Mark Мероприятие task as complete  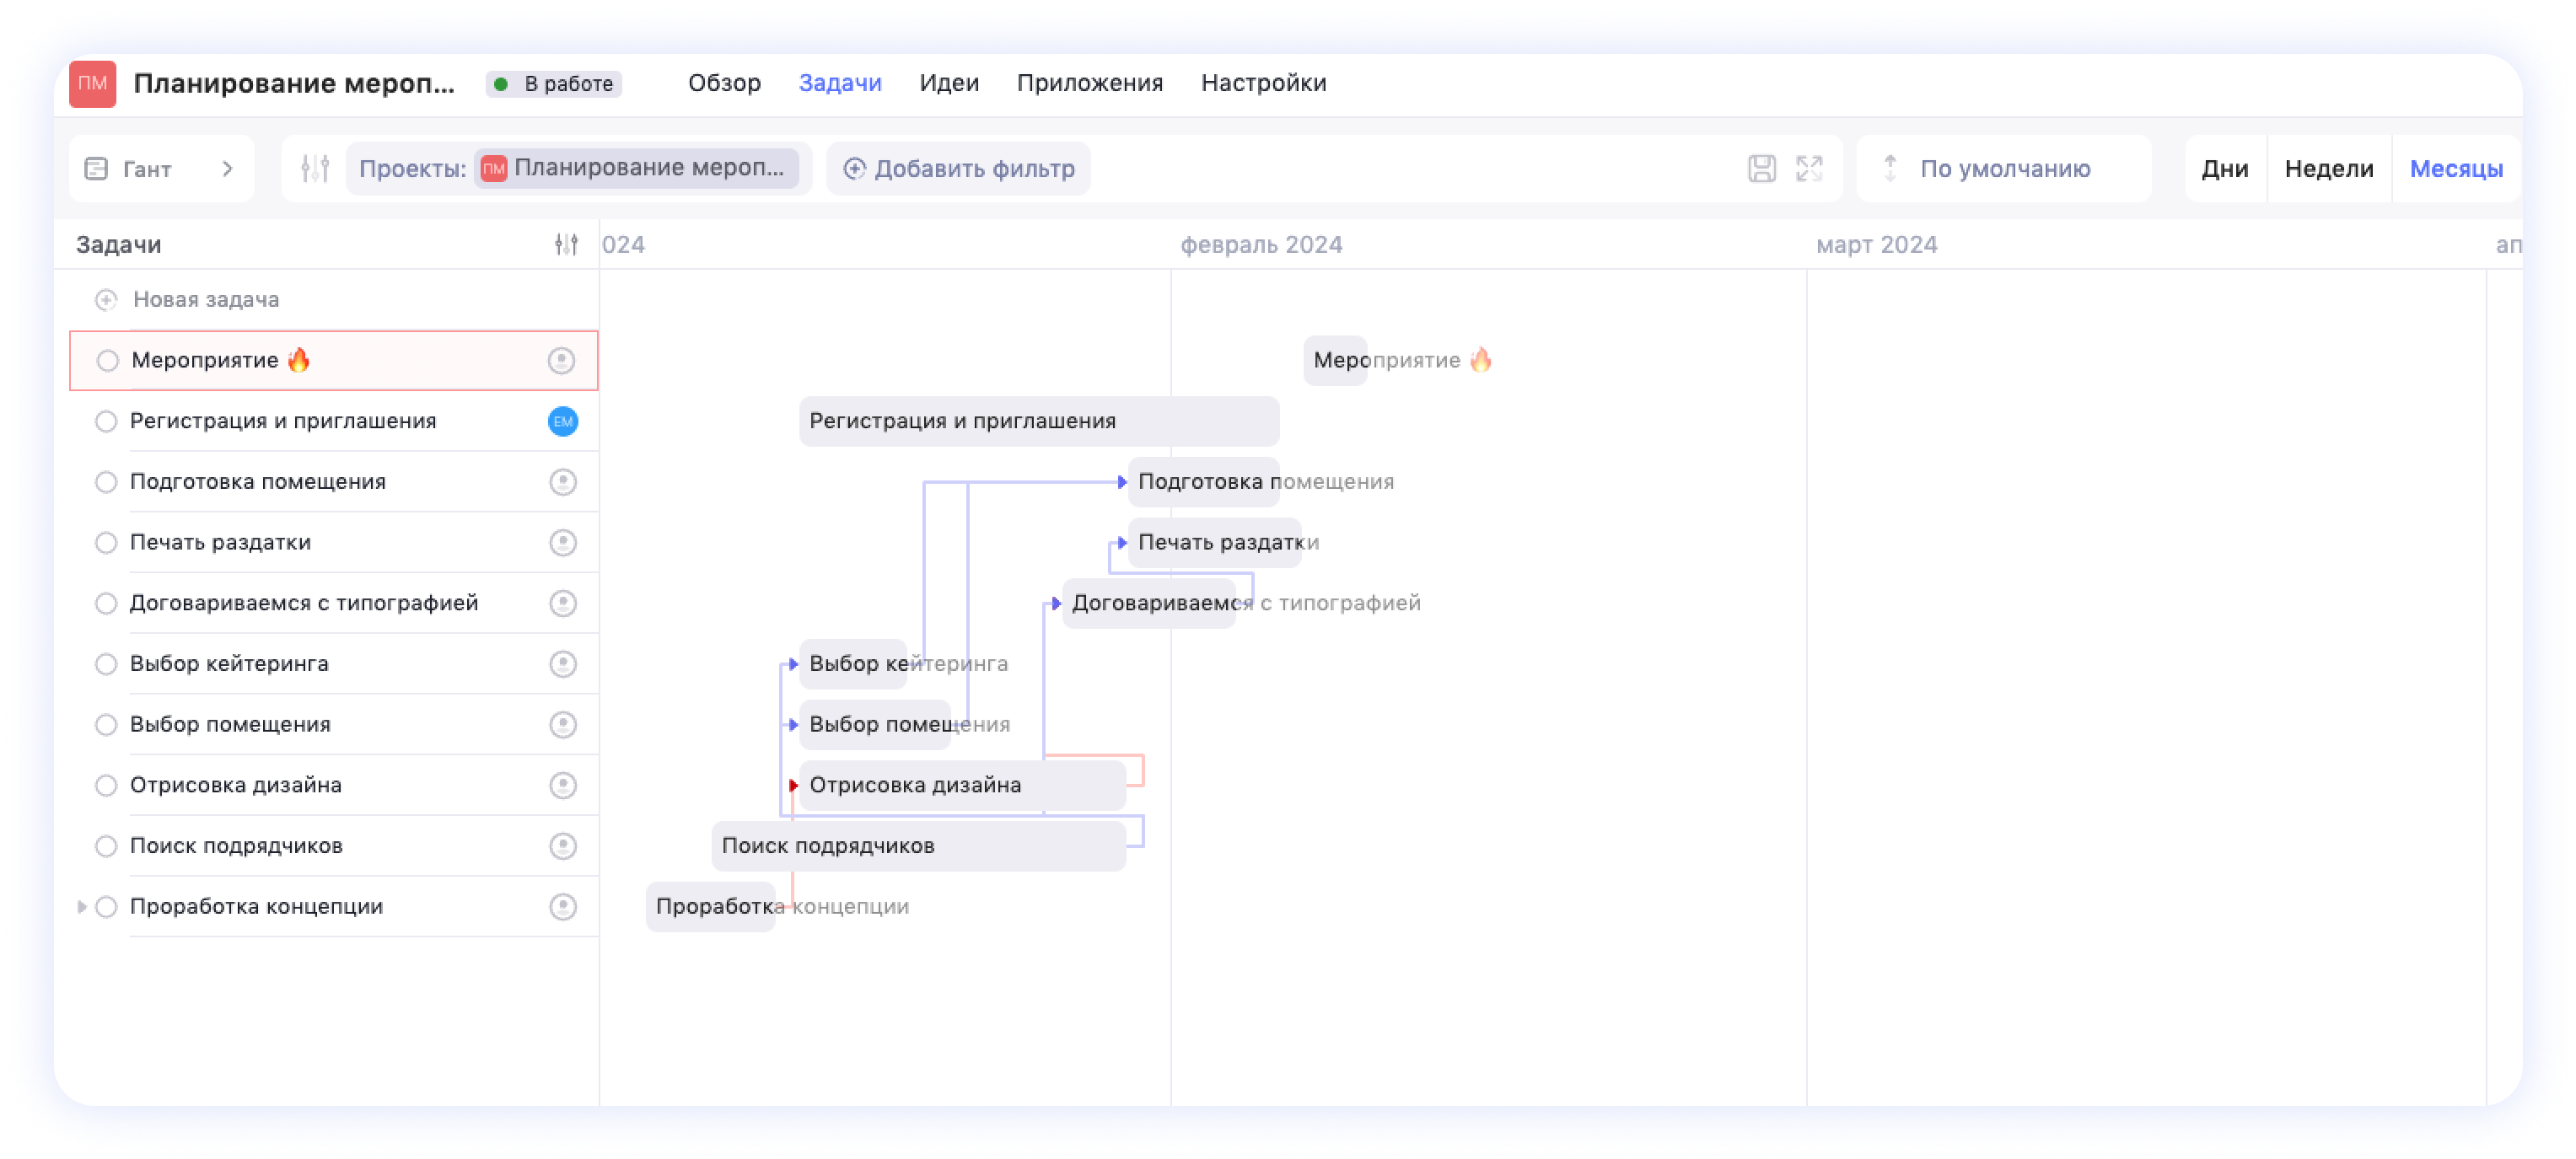(x=107, y=361)
